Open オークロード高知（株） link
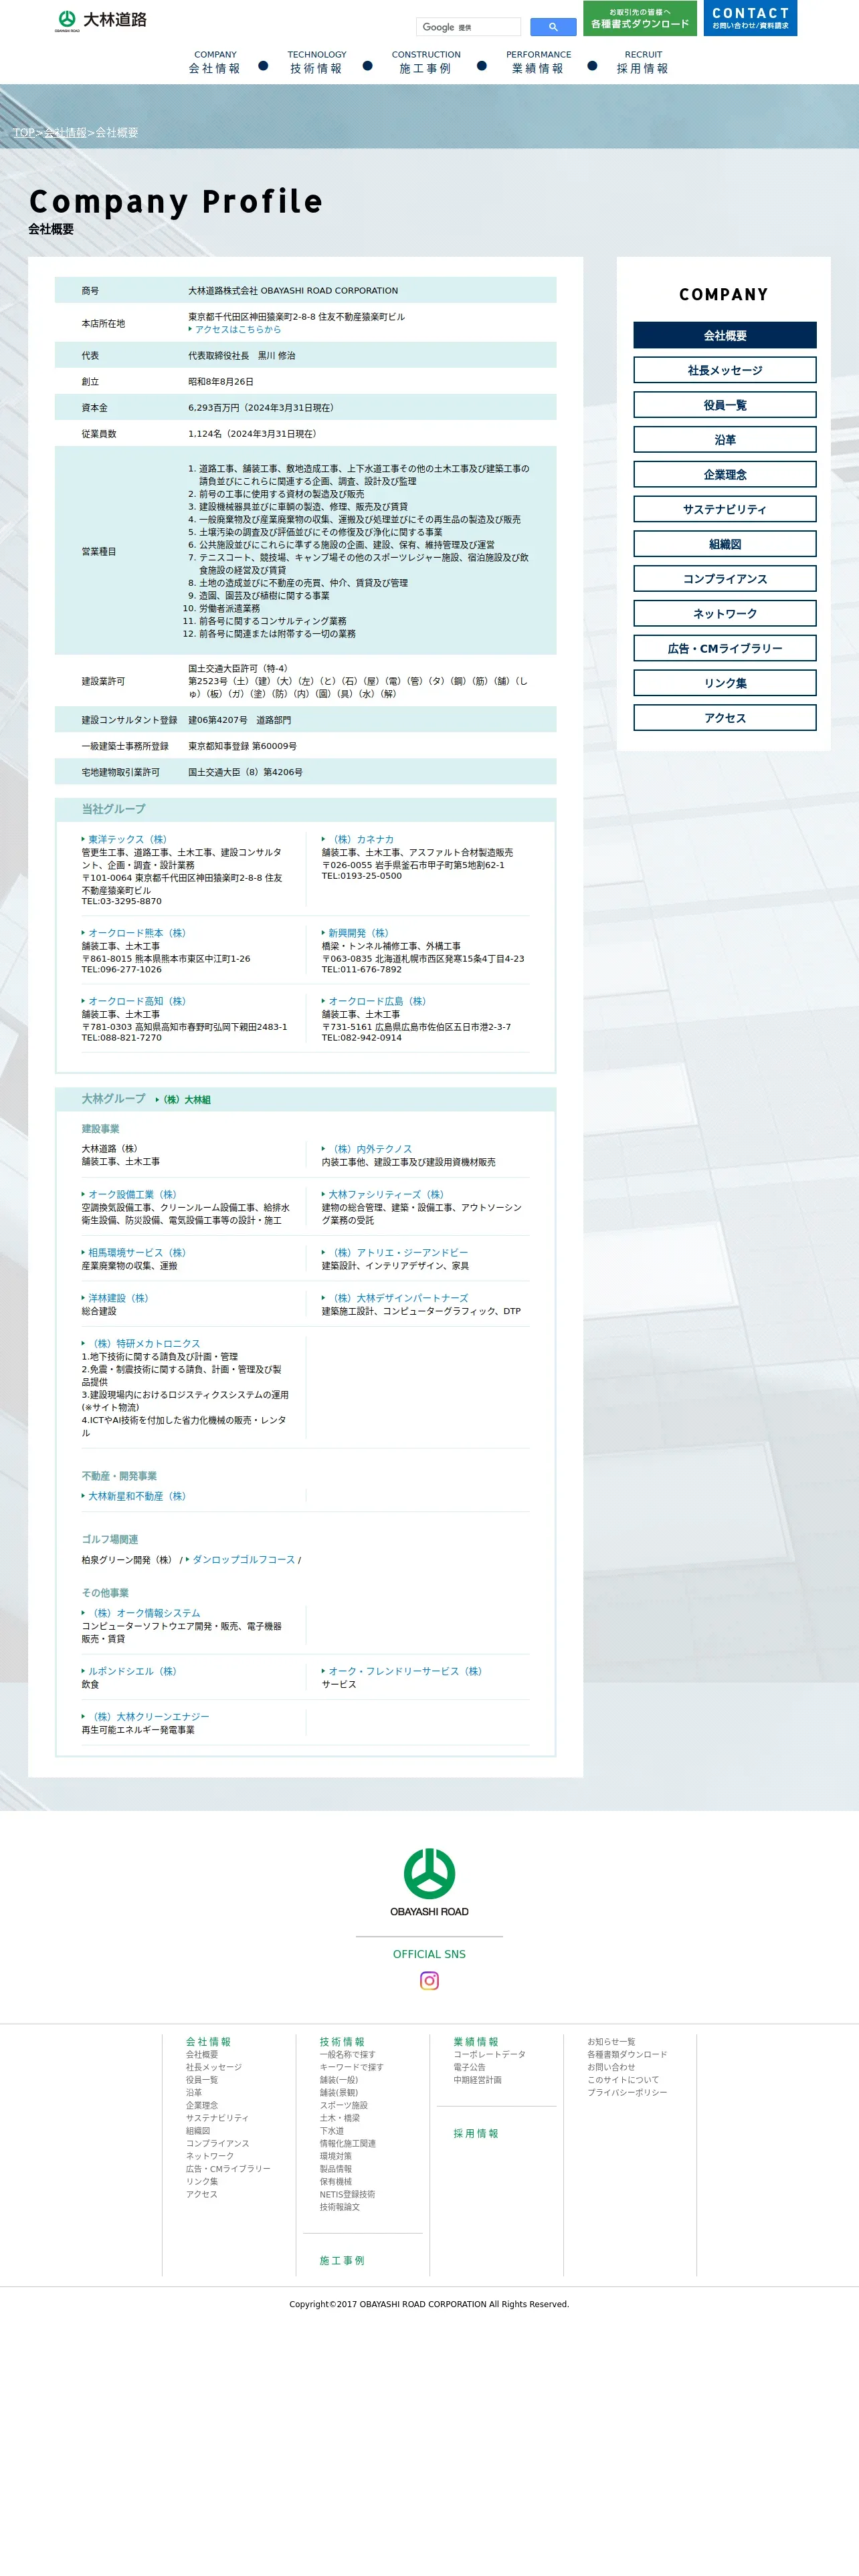 tap(136, 1001)
